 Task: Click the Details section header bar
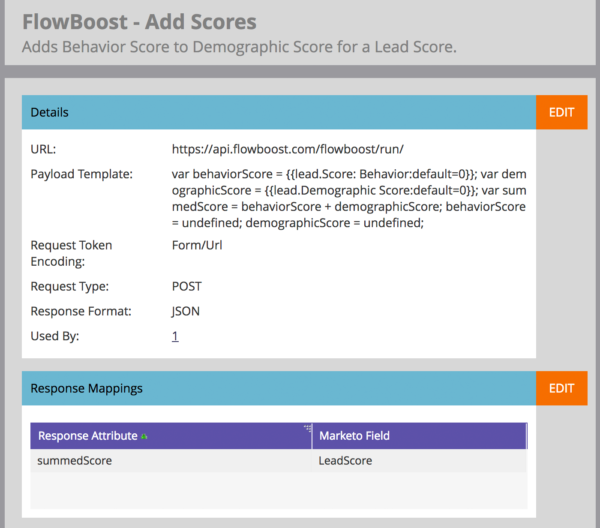point(279,112)
